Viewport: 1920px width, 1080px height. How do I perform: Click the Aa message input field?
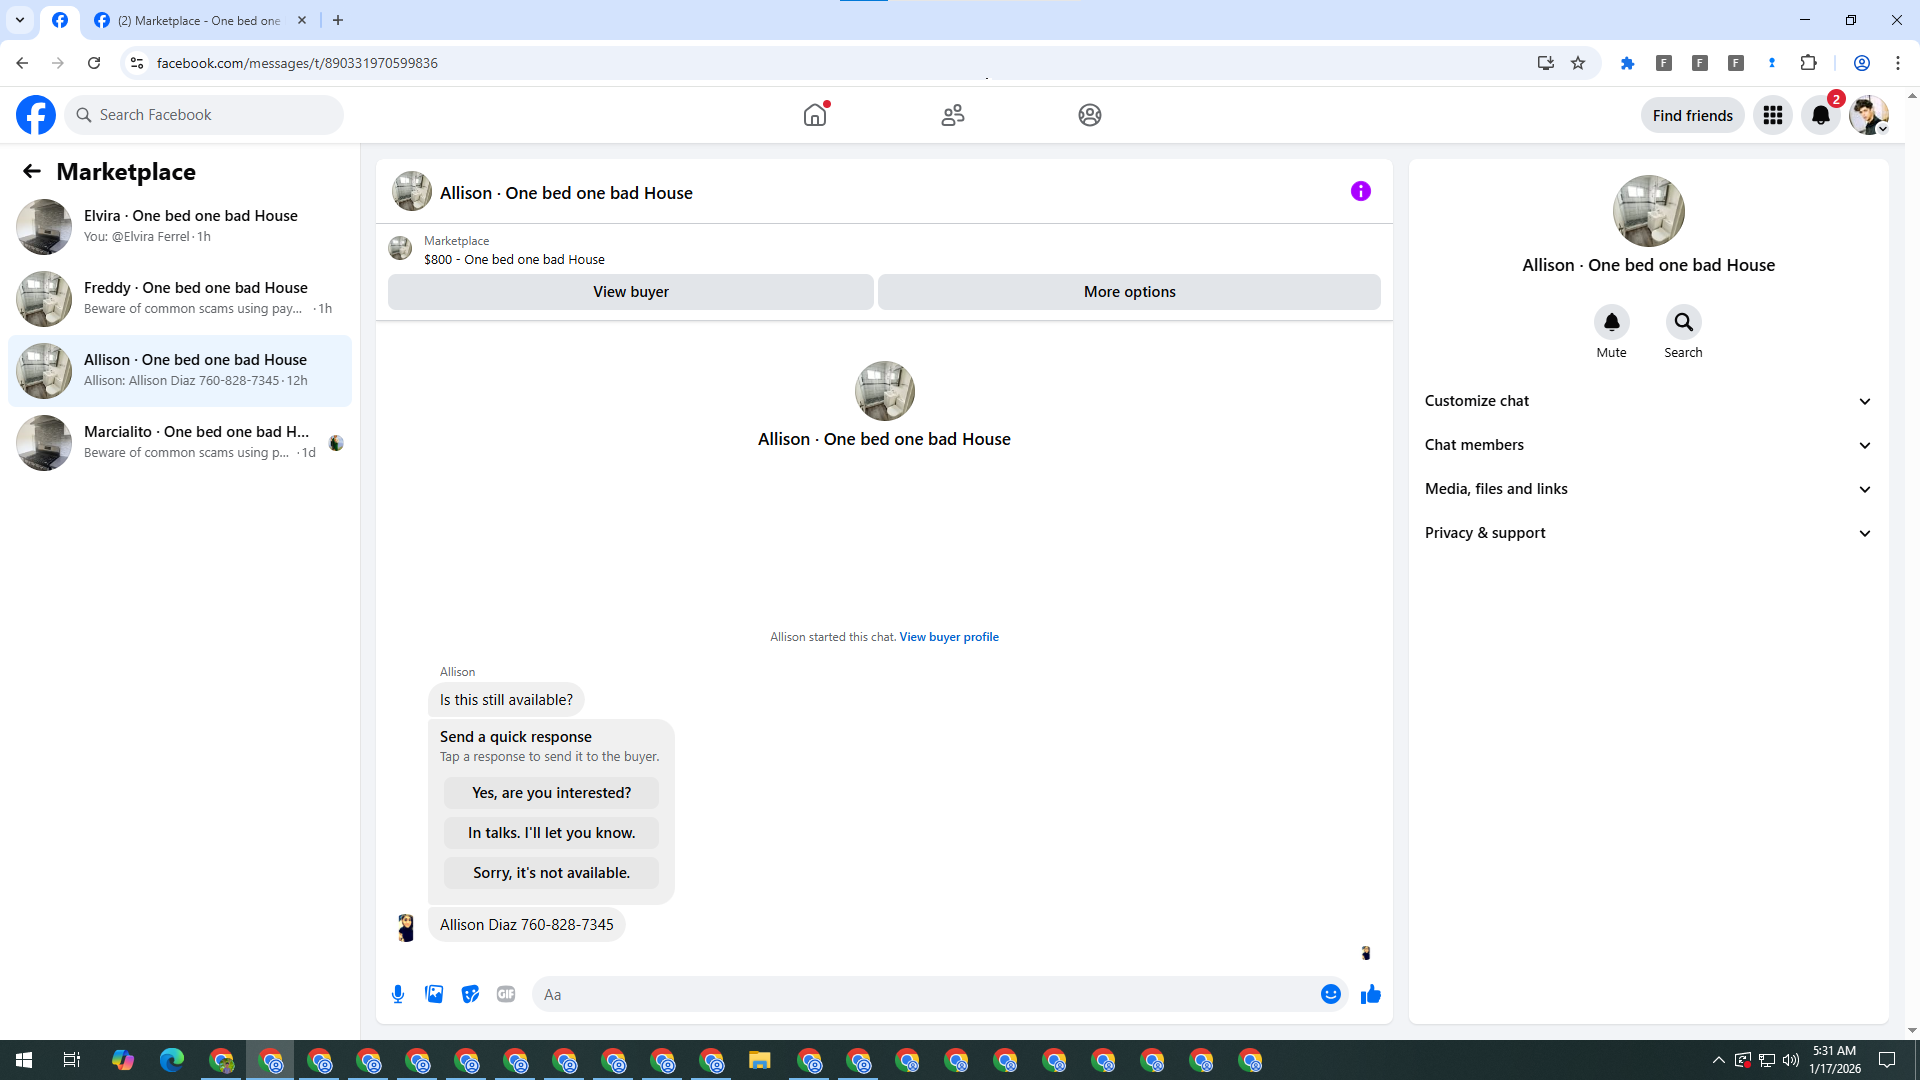920,994
